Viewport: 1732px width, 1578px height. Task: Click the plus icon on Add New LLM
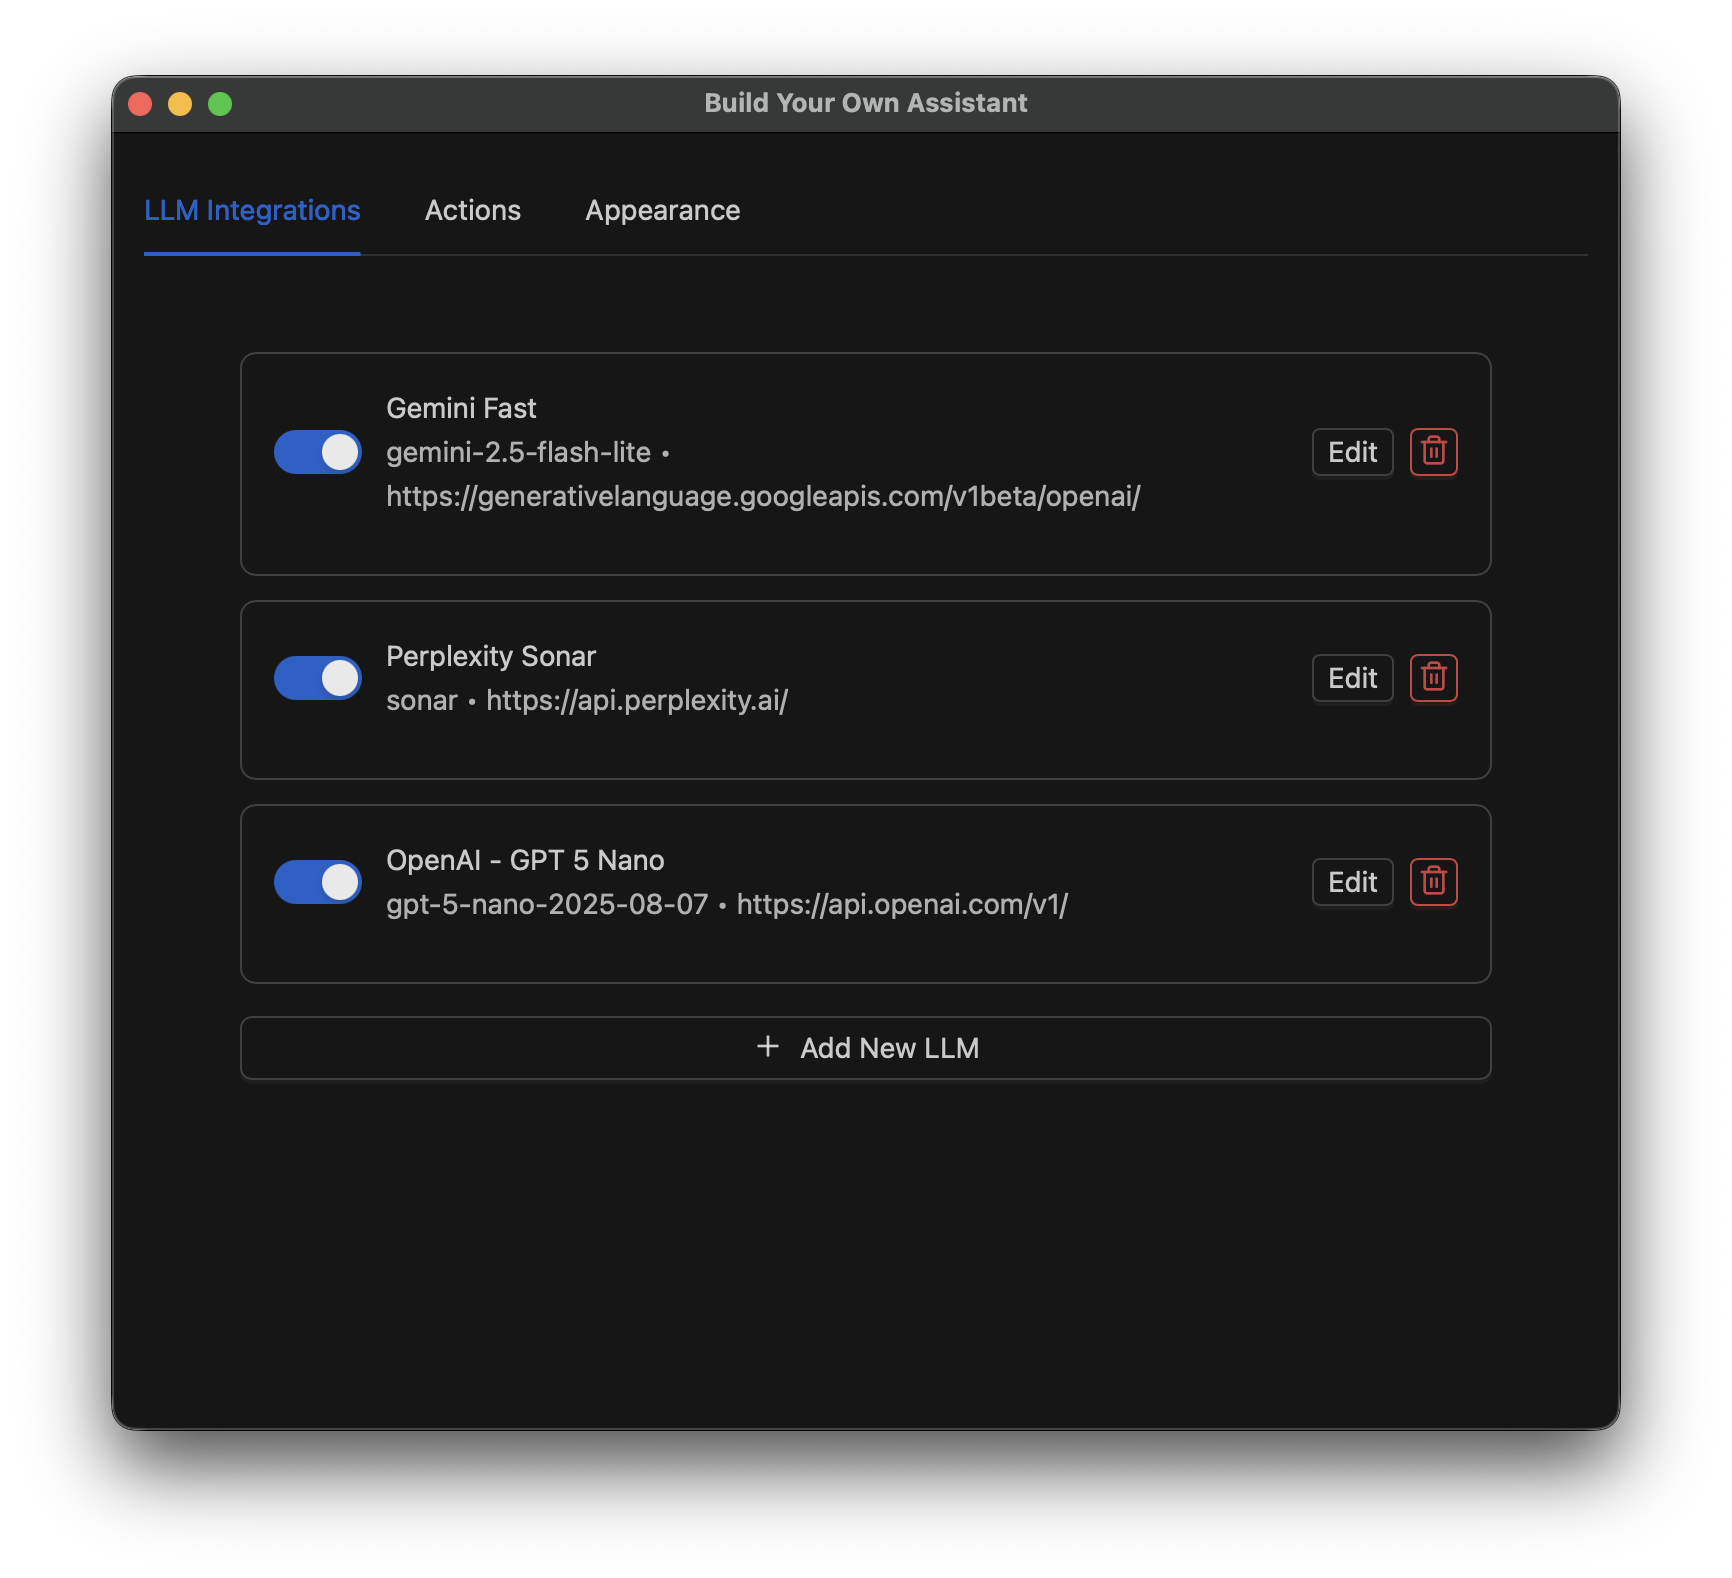click(768, 1047)
